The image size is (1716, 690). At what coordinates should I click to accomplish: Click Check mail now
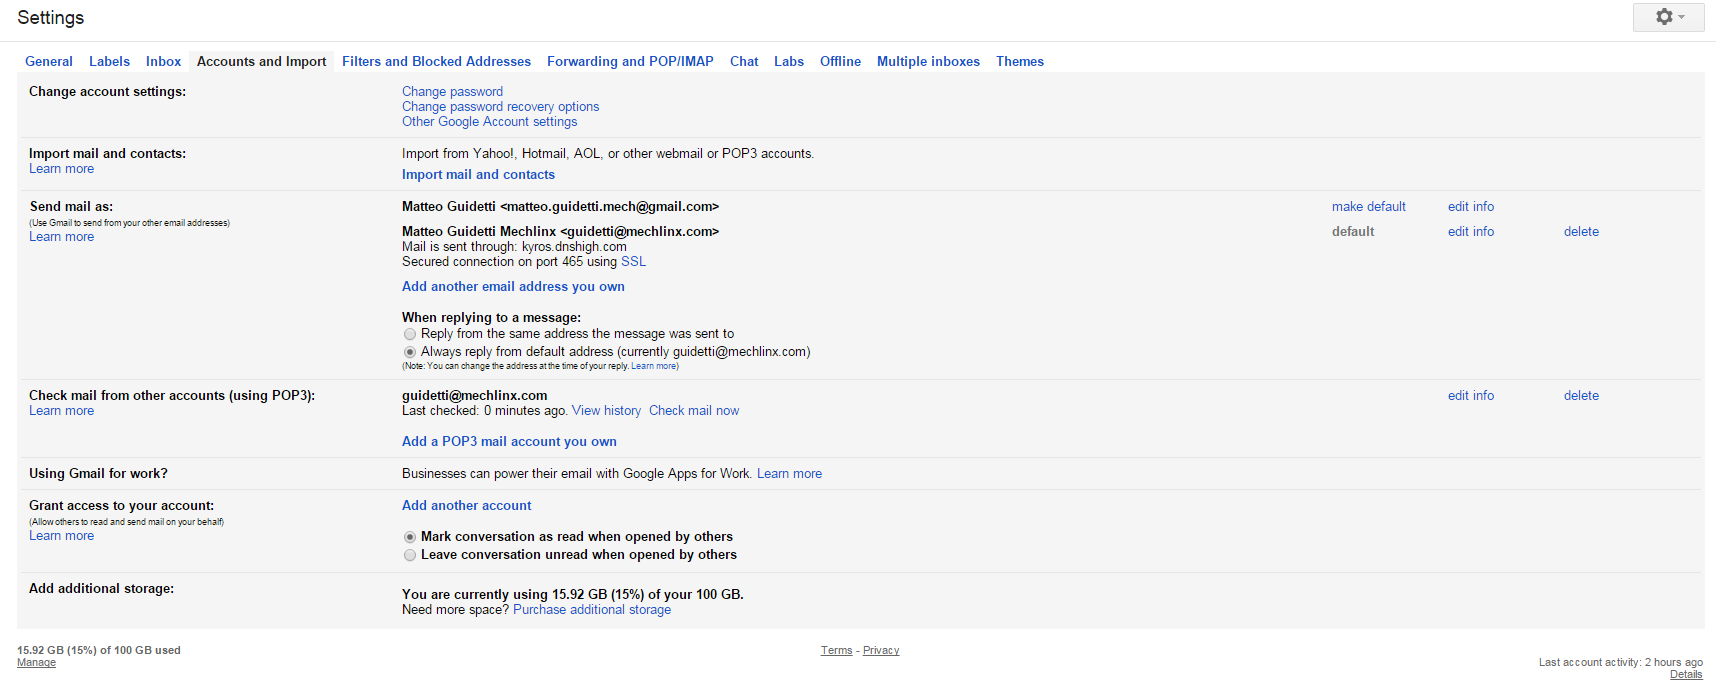694,410
